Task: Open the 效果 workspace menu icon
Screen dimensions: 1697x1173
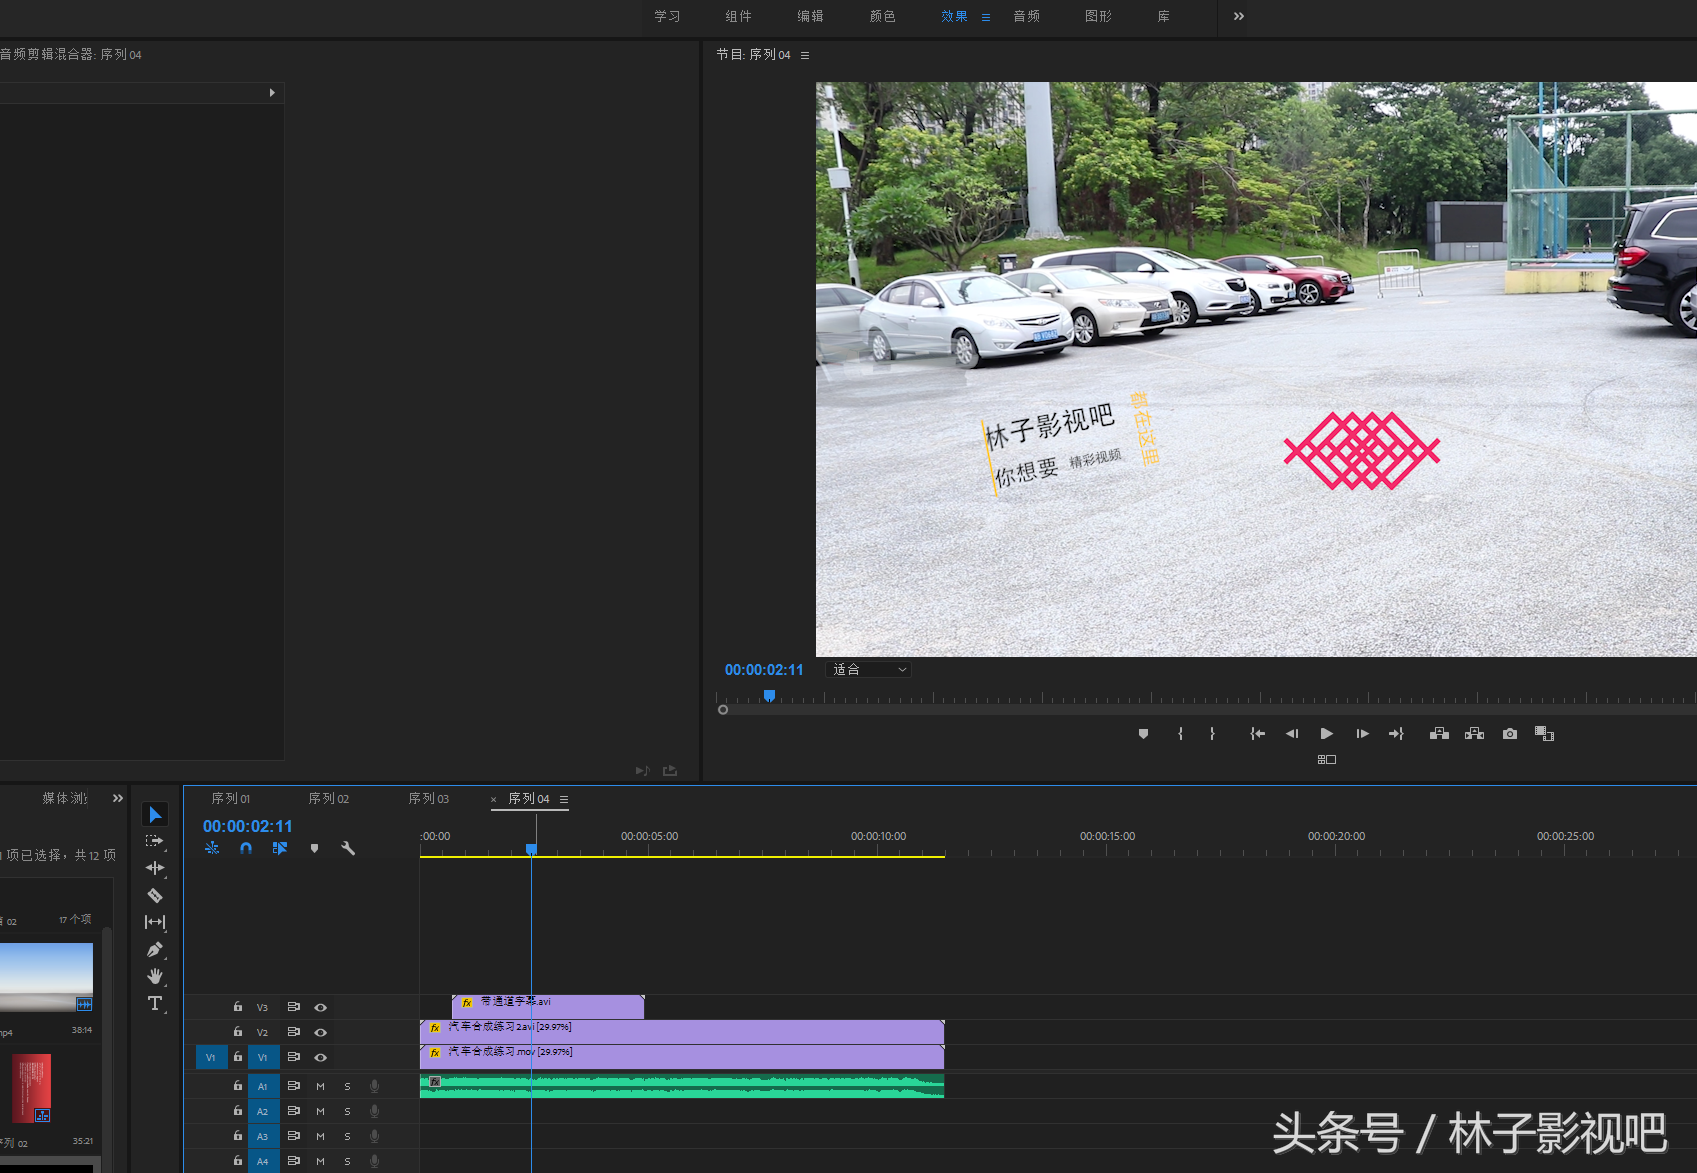Action: [986, 17]
